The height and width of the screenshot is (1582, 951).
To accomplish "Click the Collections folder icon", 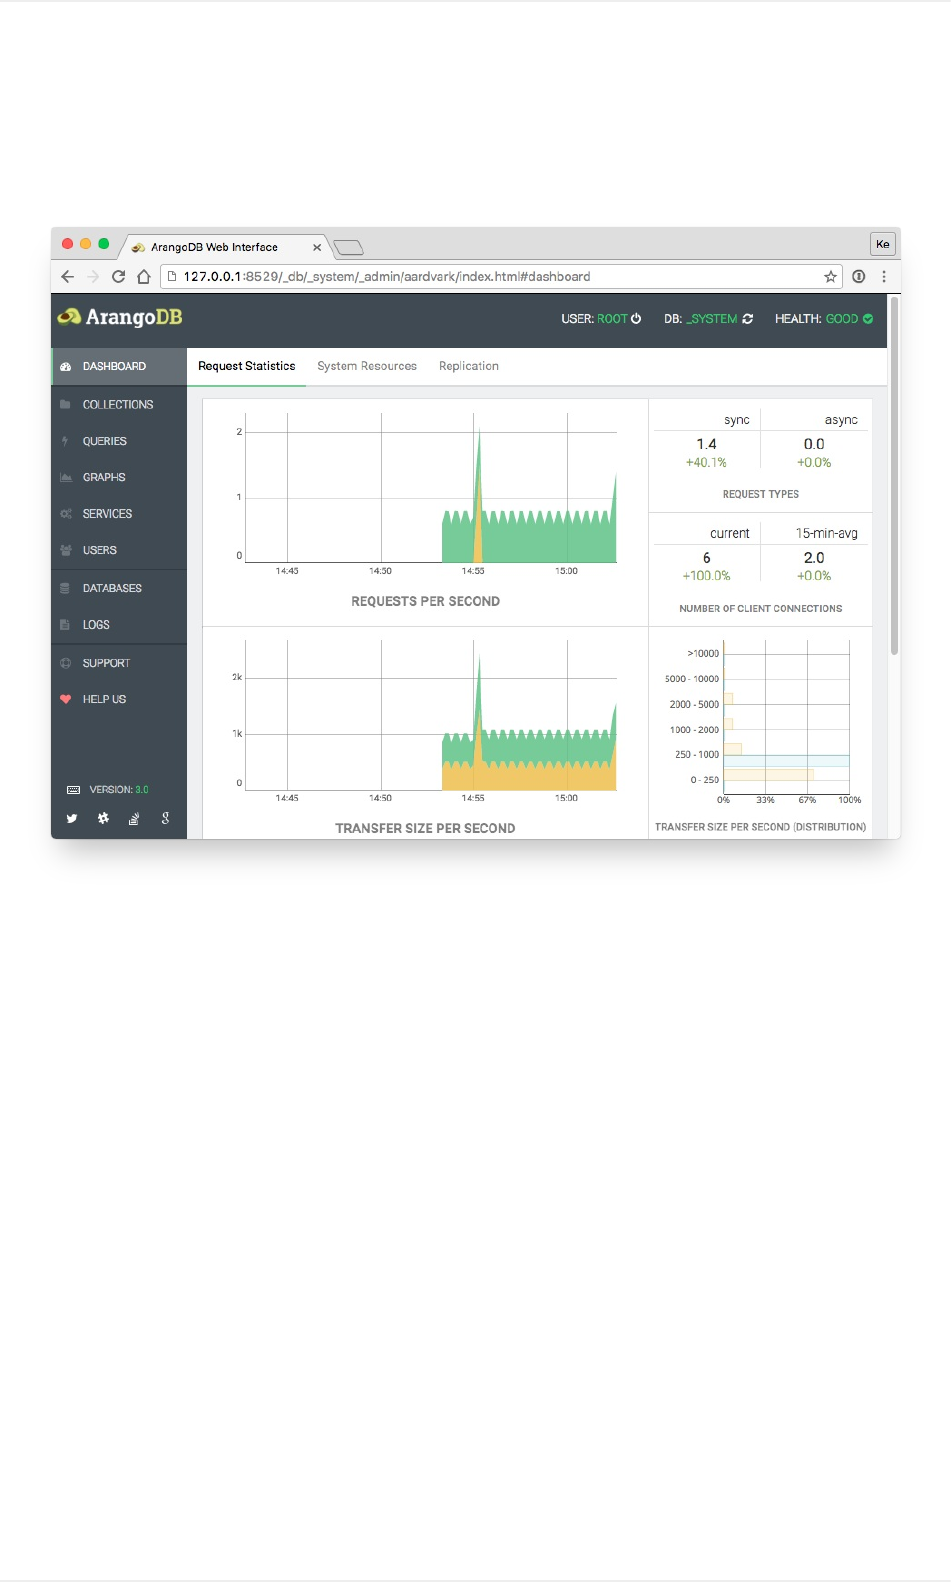I will pyautogui.click(x=66, y=405).
